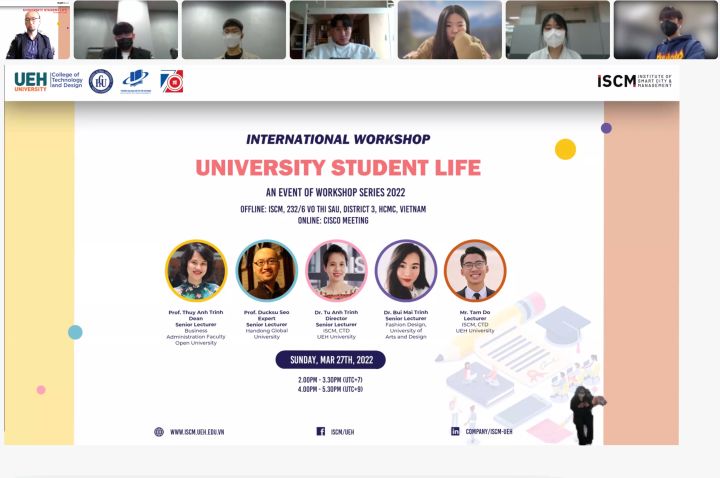Select the participant video with blue flame hoodie
The height and width of the screenshot is (478, 720).
point(665,30)
